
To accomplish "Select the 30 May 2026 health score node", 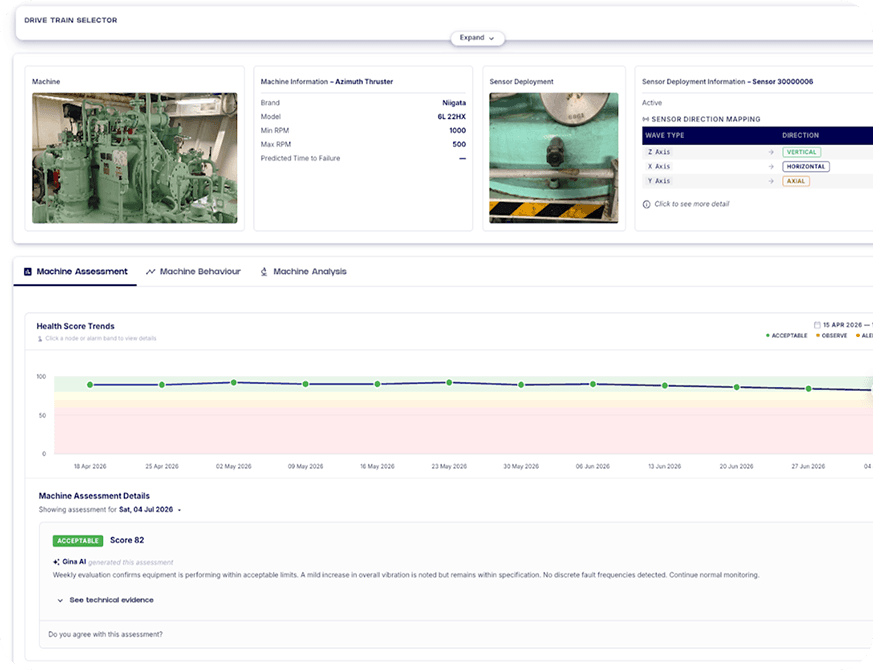I will coord(521,385).
